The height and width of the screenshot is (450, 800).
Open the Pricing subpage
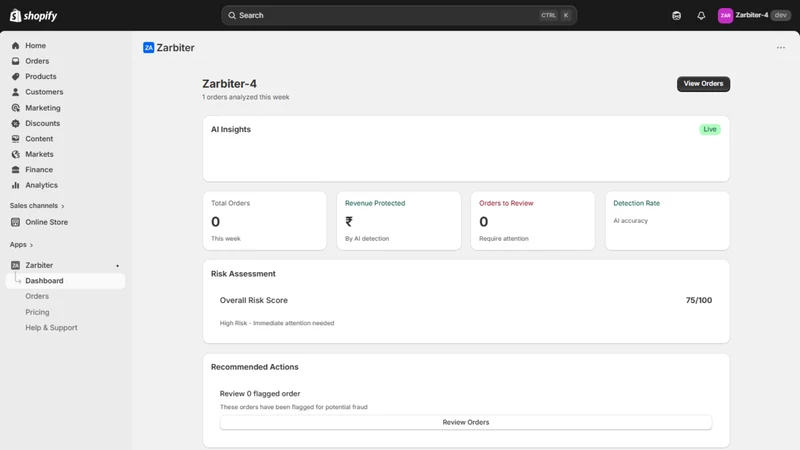pyautogui.click(x=37, y=312)
